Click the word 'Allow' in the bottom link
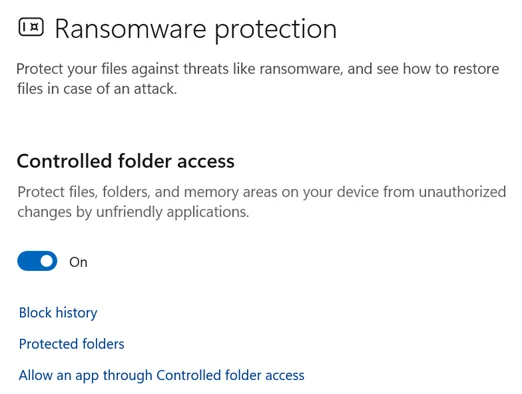The width and height of the screenshot is (522, 394). tap(35, 375)
